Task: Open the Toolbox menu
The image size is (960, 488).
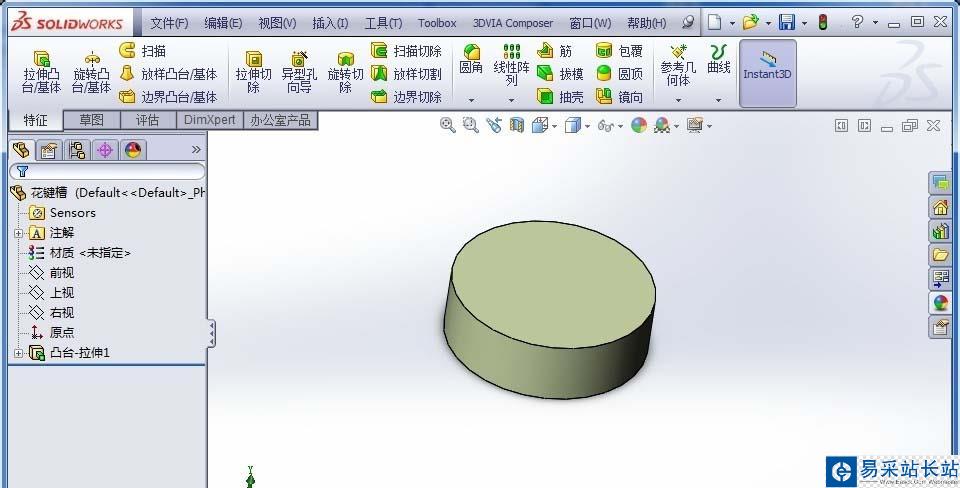Action: pyautogui.click(x=437, y=23)
